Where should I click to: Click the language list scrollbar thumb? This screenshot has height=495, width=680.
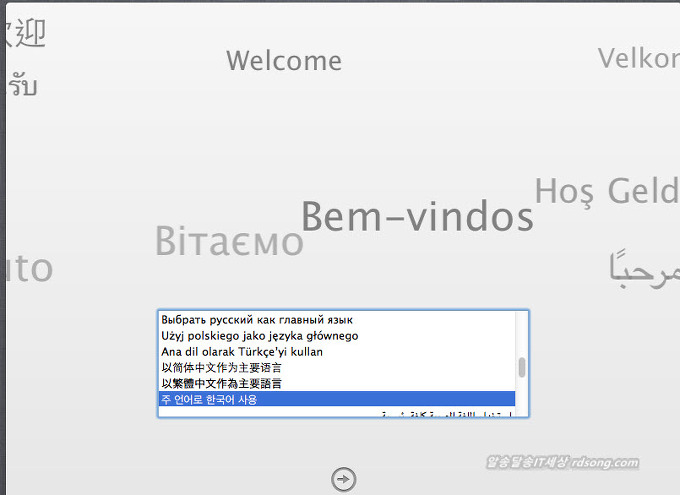coord(521,367)
